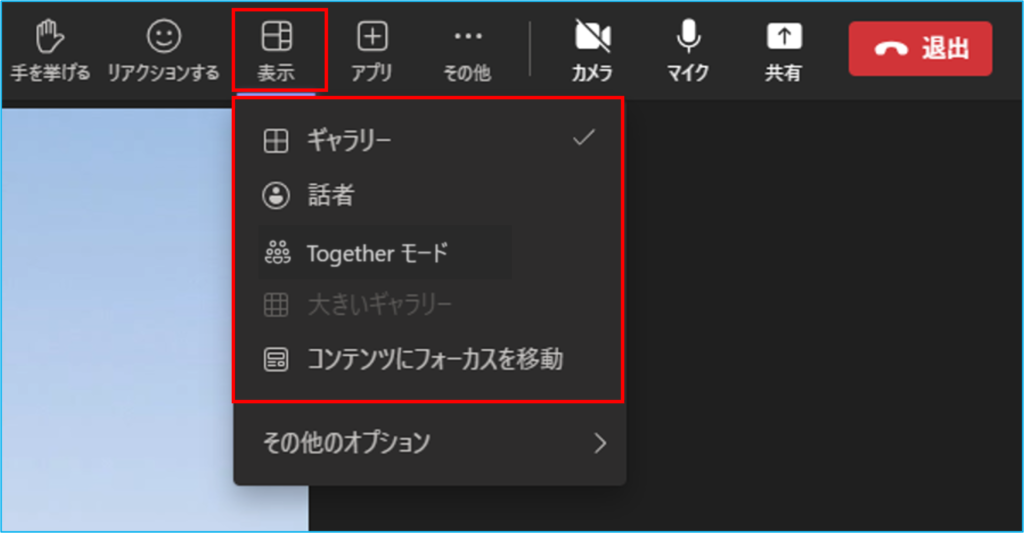Screen dimensions: 1024x533
Task: Select コンテンツにフォーカスを移動 menu item
Action: point(435,359)
